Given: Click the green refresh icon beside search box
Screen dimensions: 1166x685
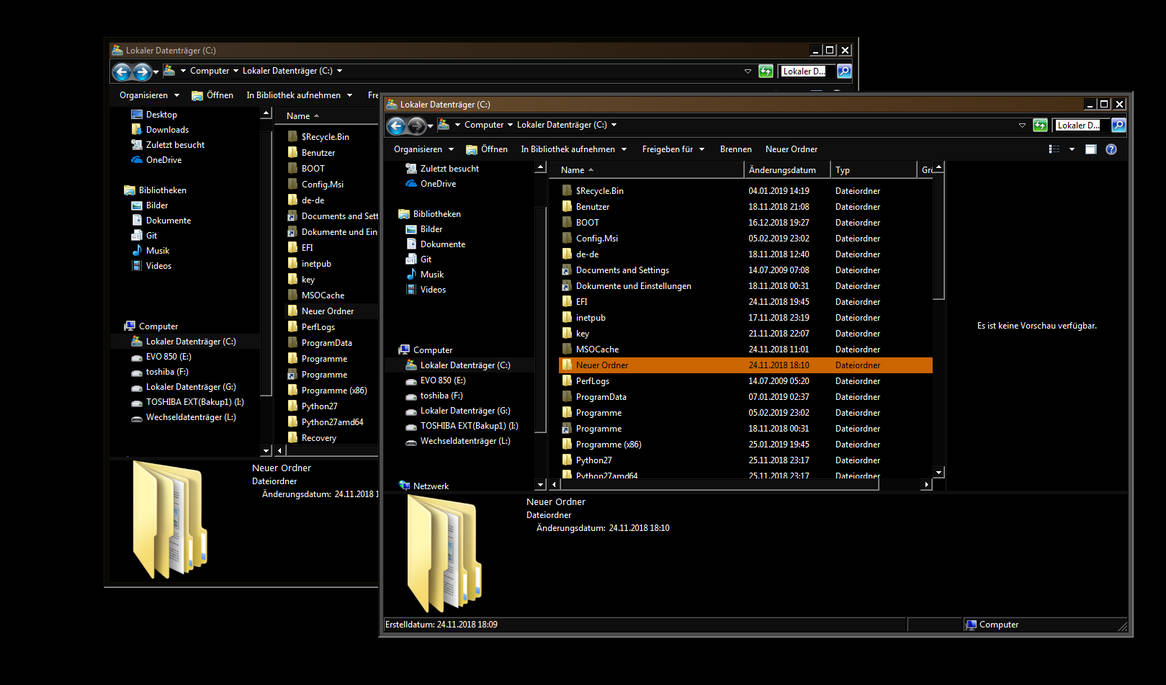Looking at the screenshot, I should 1040,125.
